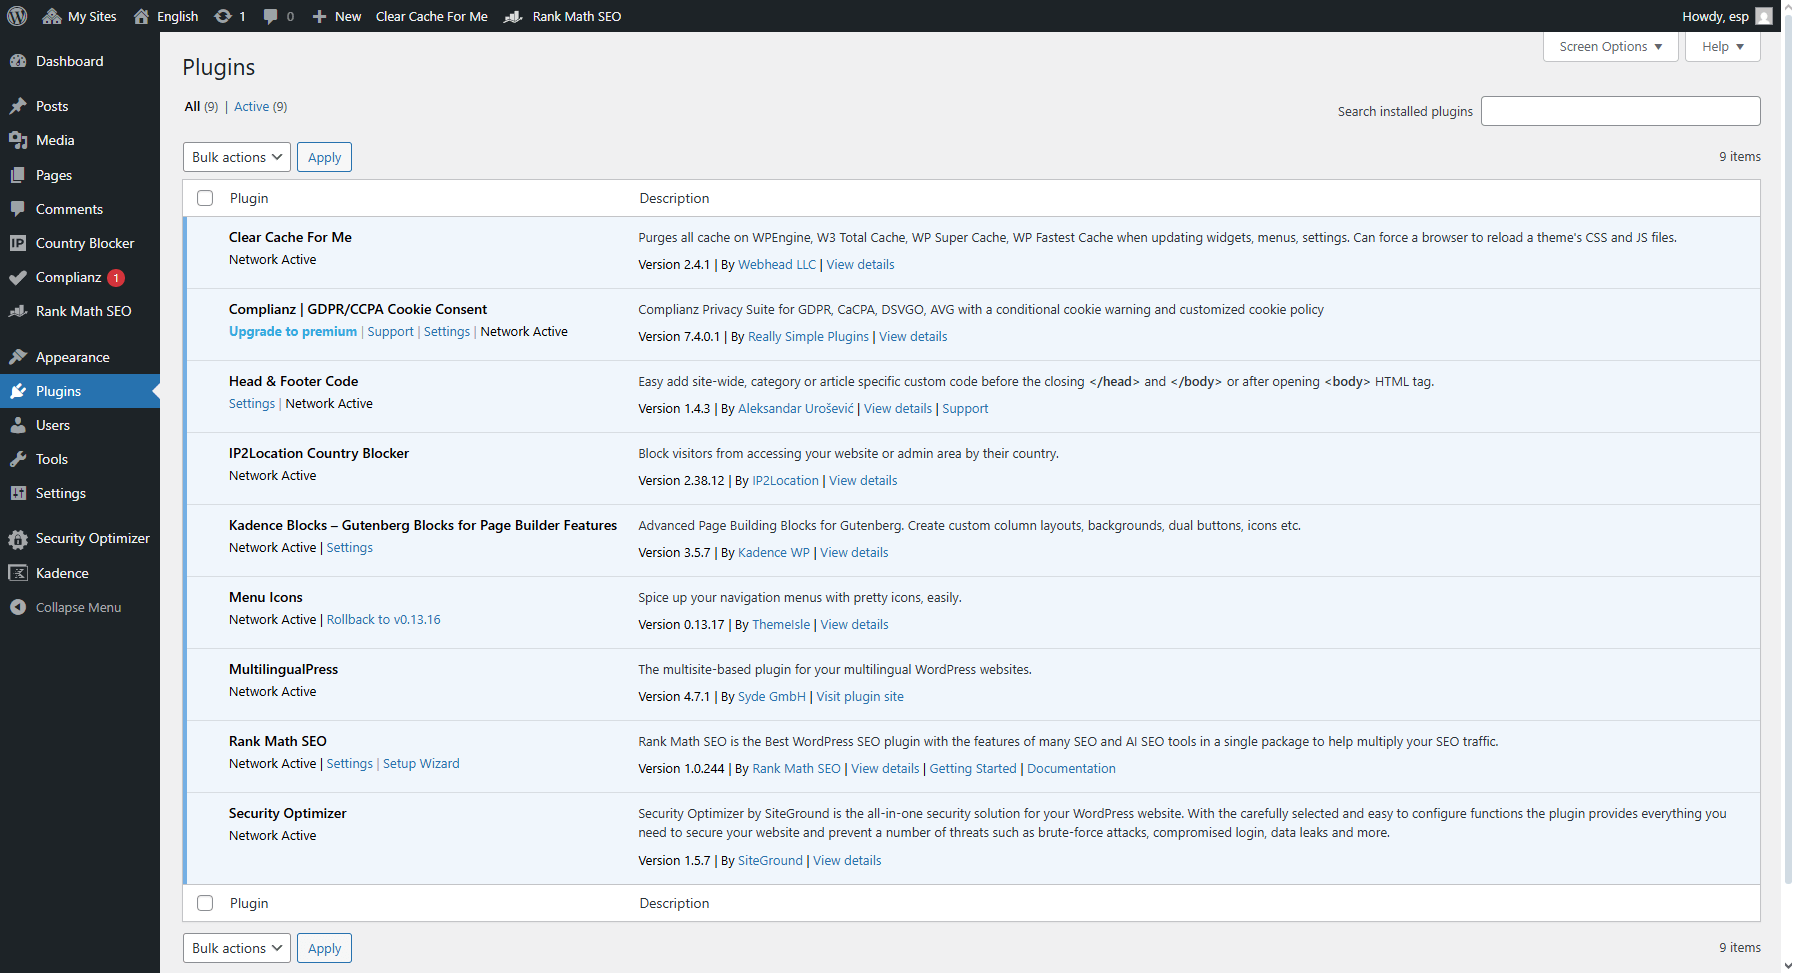Show All (9) plugins filter
1796x973 pixels.
pyautogui.click(x=201, y=107)
